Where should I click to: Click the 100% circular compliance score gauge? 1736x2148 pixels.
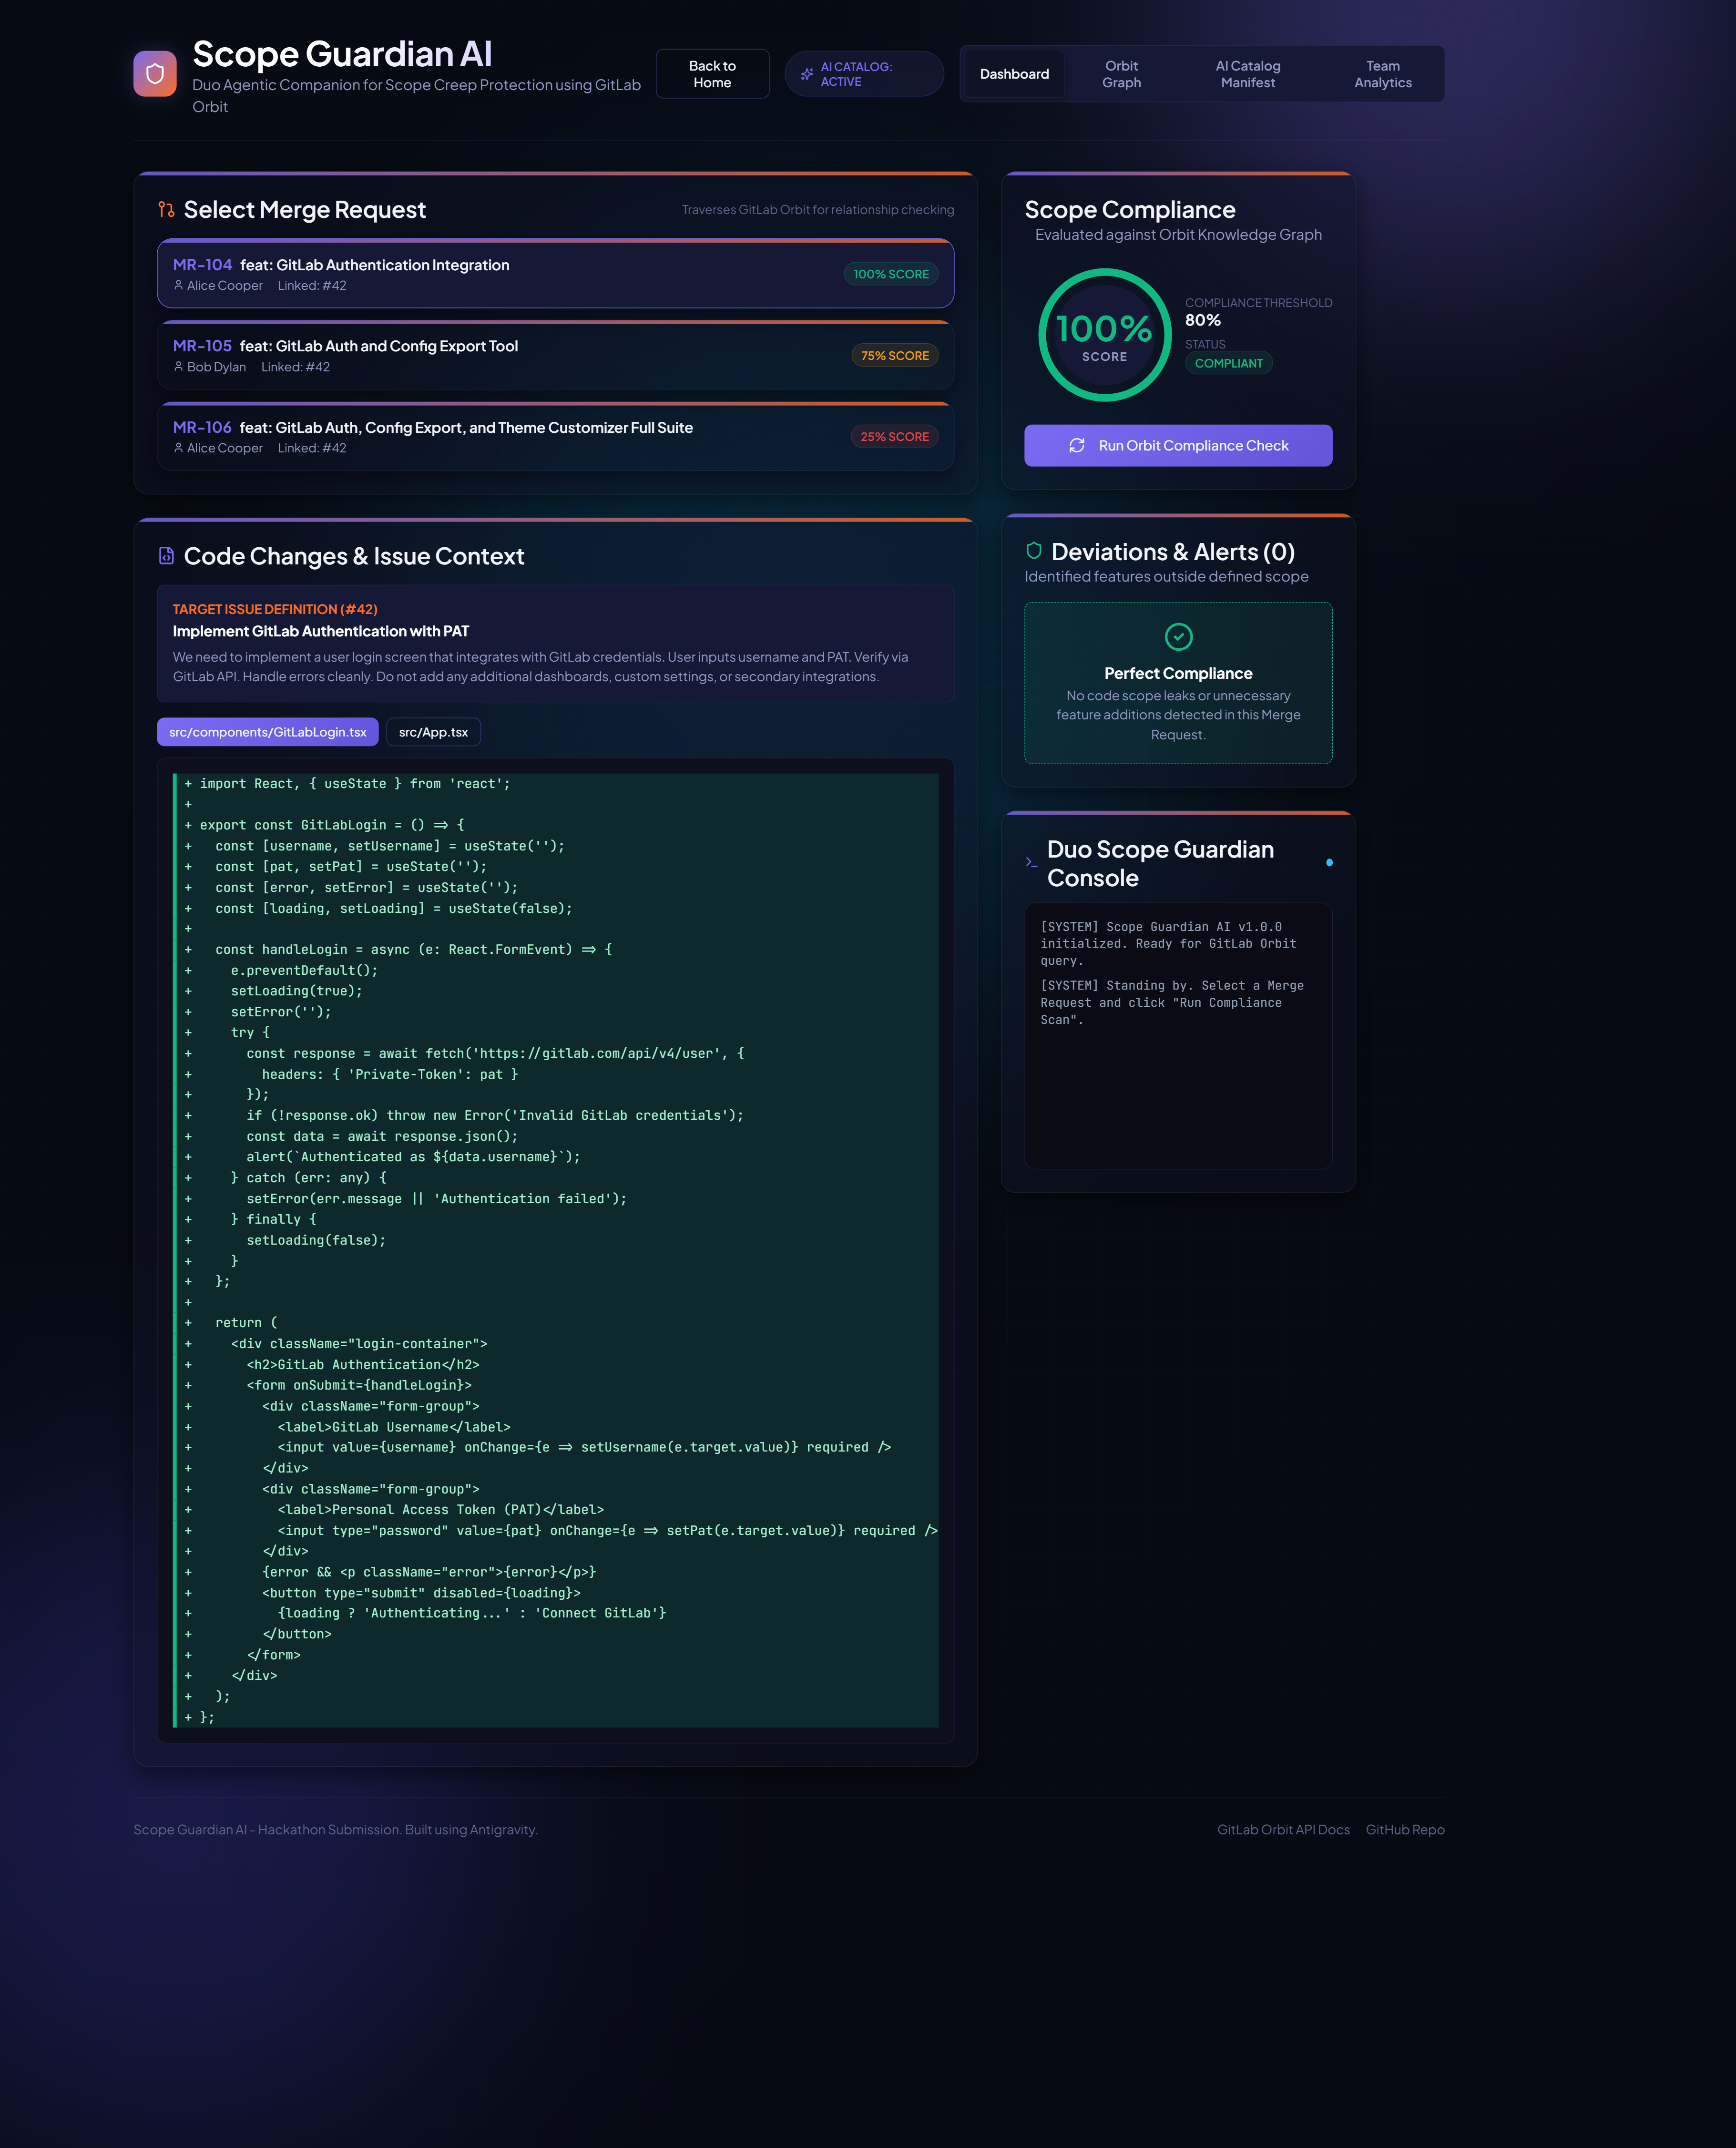click(x=1104, y=335)
